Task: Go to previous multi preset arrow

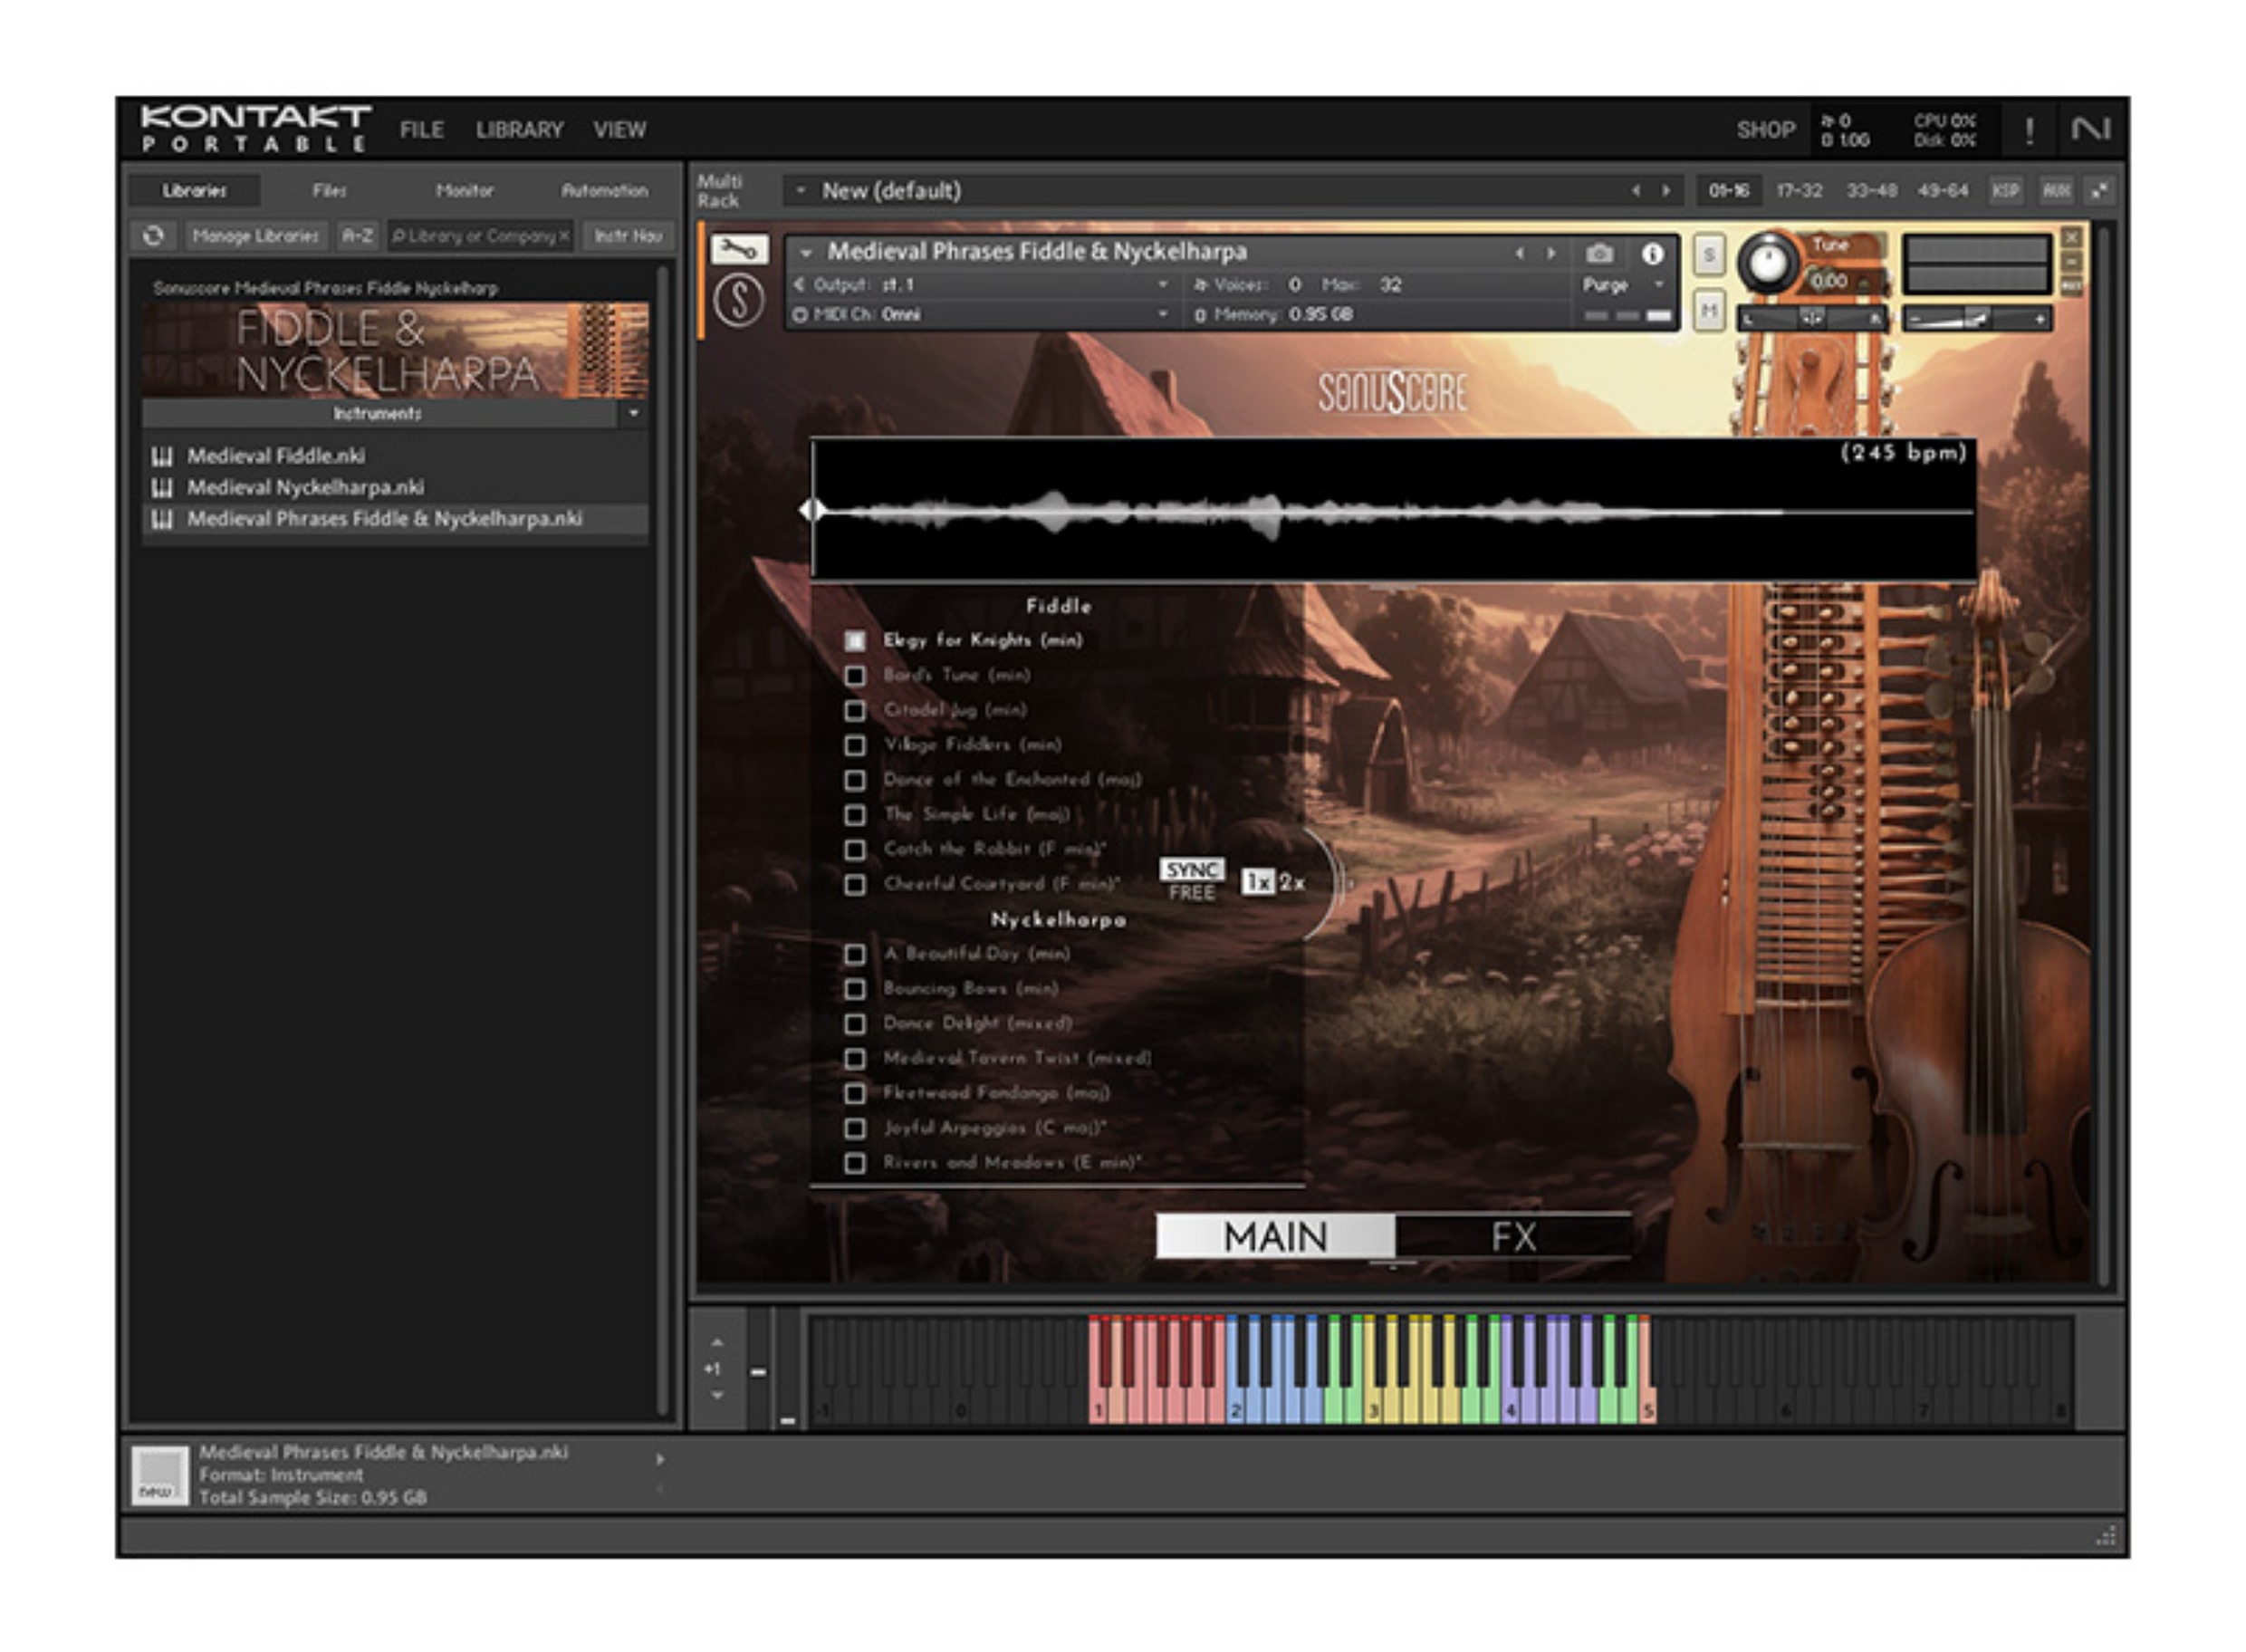Action: pos(1636,190)
